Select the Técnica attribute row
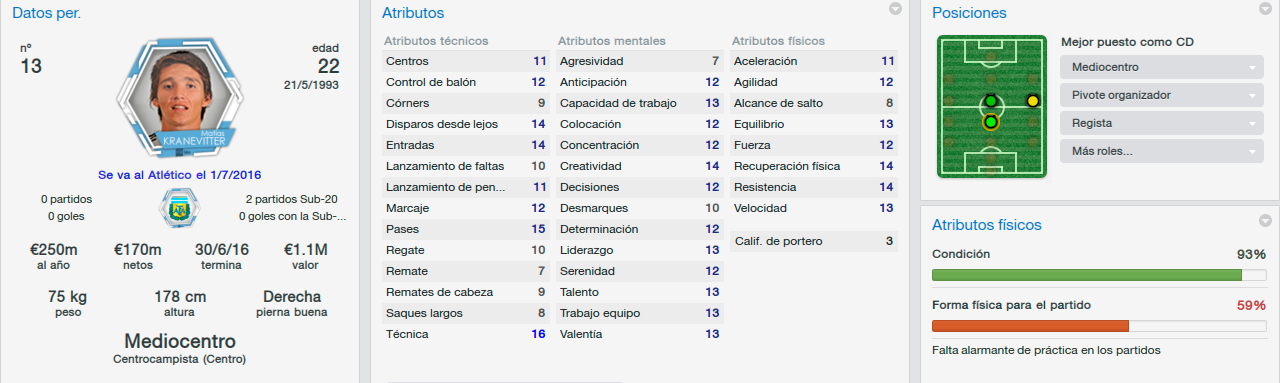 (466, 333)
